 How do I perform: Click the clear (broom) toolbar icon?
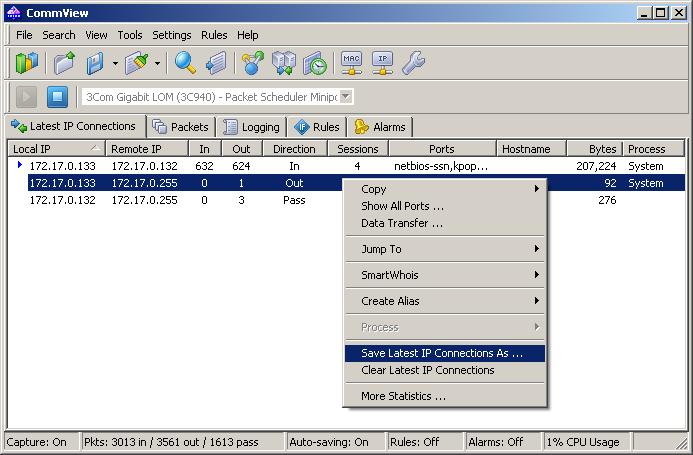pos(137,63)
